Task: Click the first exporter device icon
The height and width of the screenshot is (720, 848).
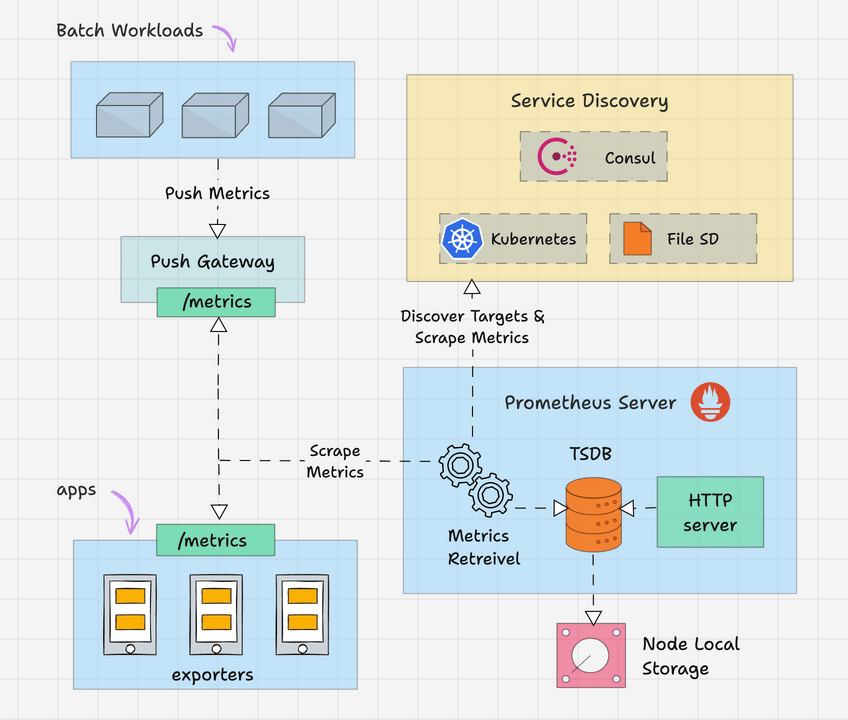Action: (130, 613)
